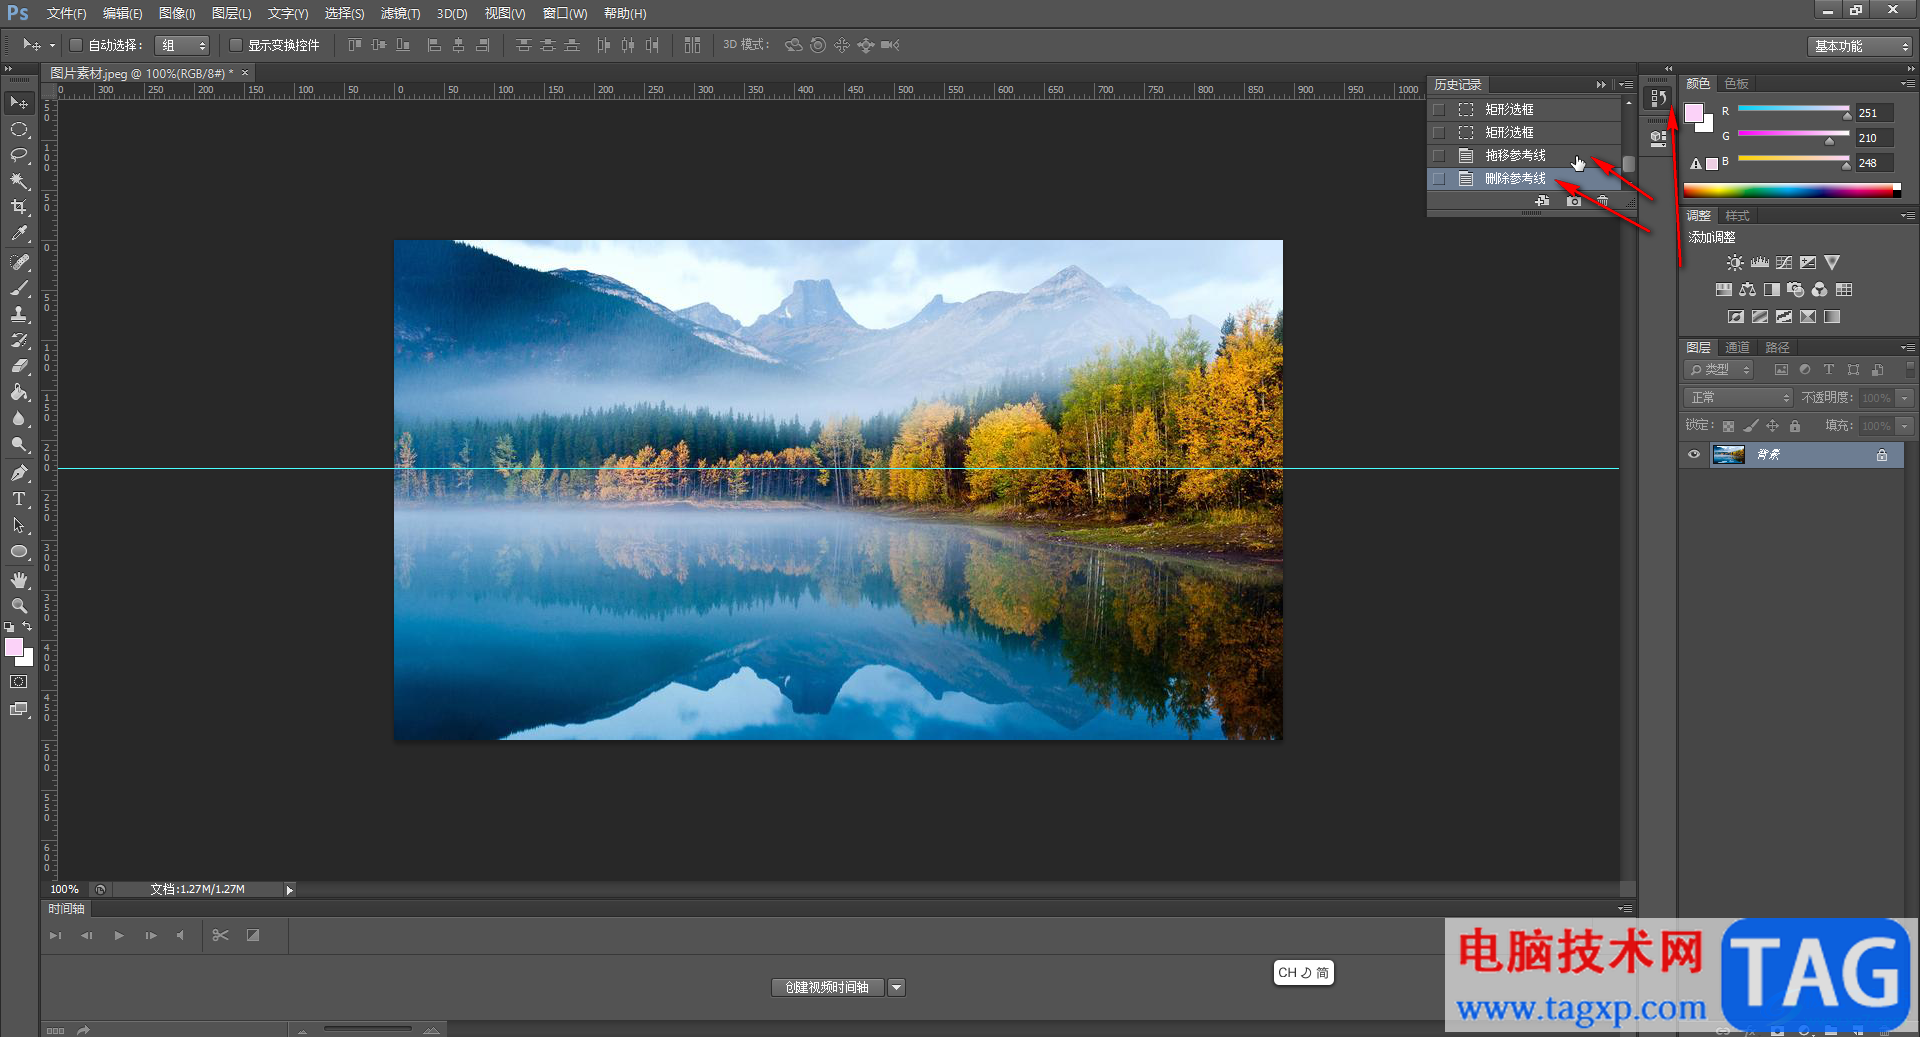Select the Horizontal Type tool
The image size is (1920, 1037).
(19, 499)
